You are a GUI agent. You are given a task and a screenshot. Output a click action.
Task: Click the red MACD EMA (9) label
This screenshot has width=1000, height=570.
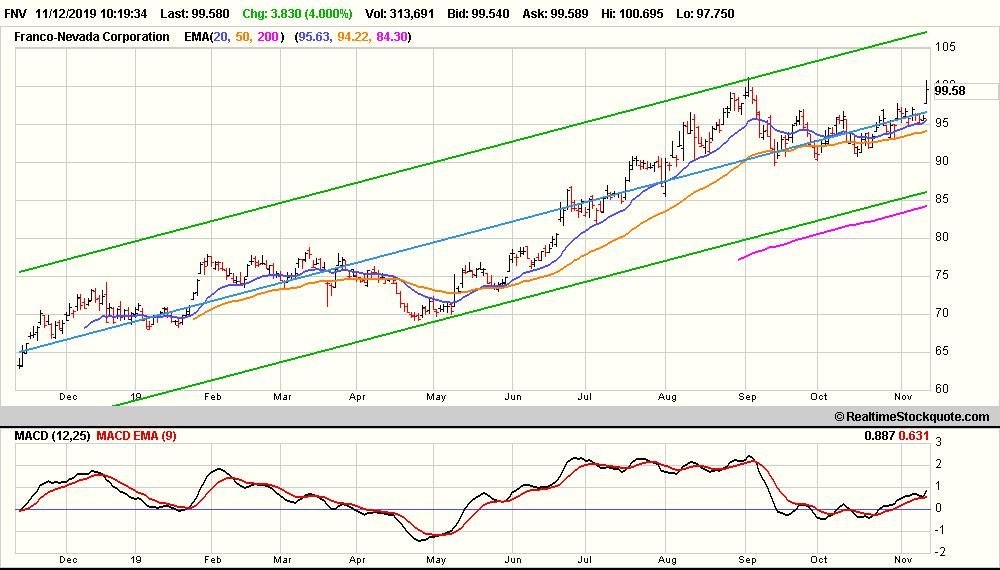[x=136, y=436]
